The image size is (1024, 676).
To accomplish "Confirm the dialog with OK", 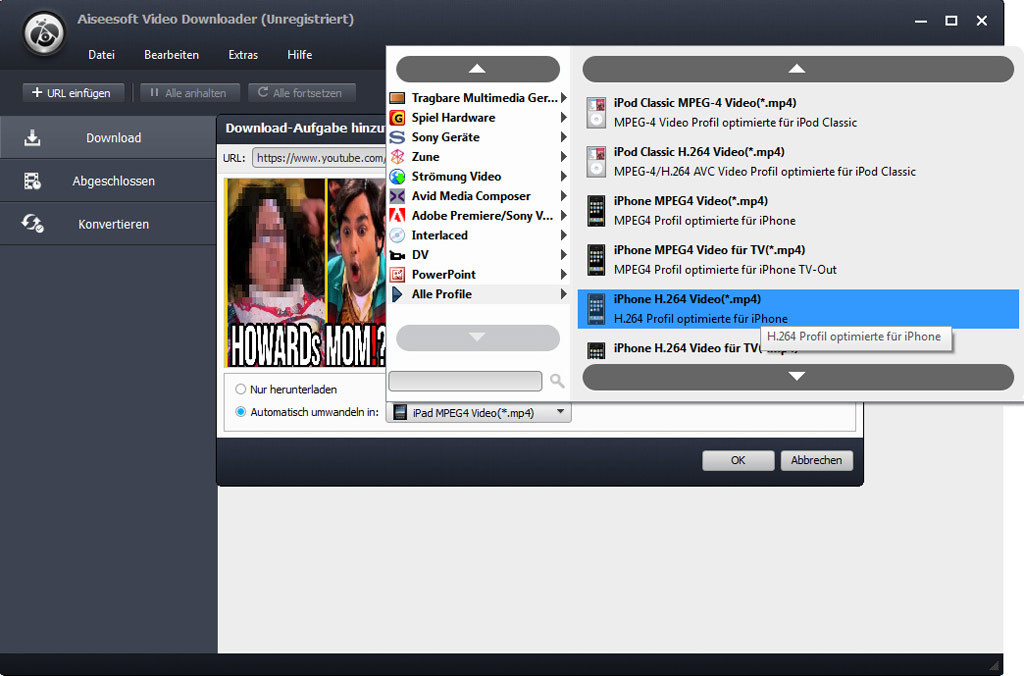I will pyautogui.click(x=738, y=460).
